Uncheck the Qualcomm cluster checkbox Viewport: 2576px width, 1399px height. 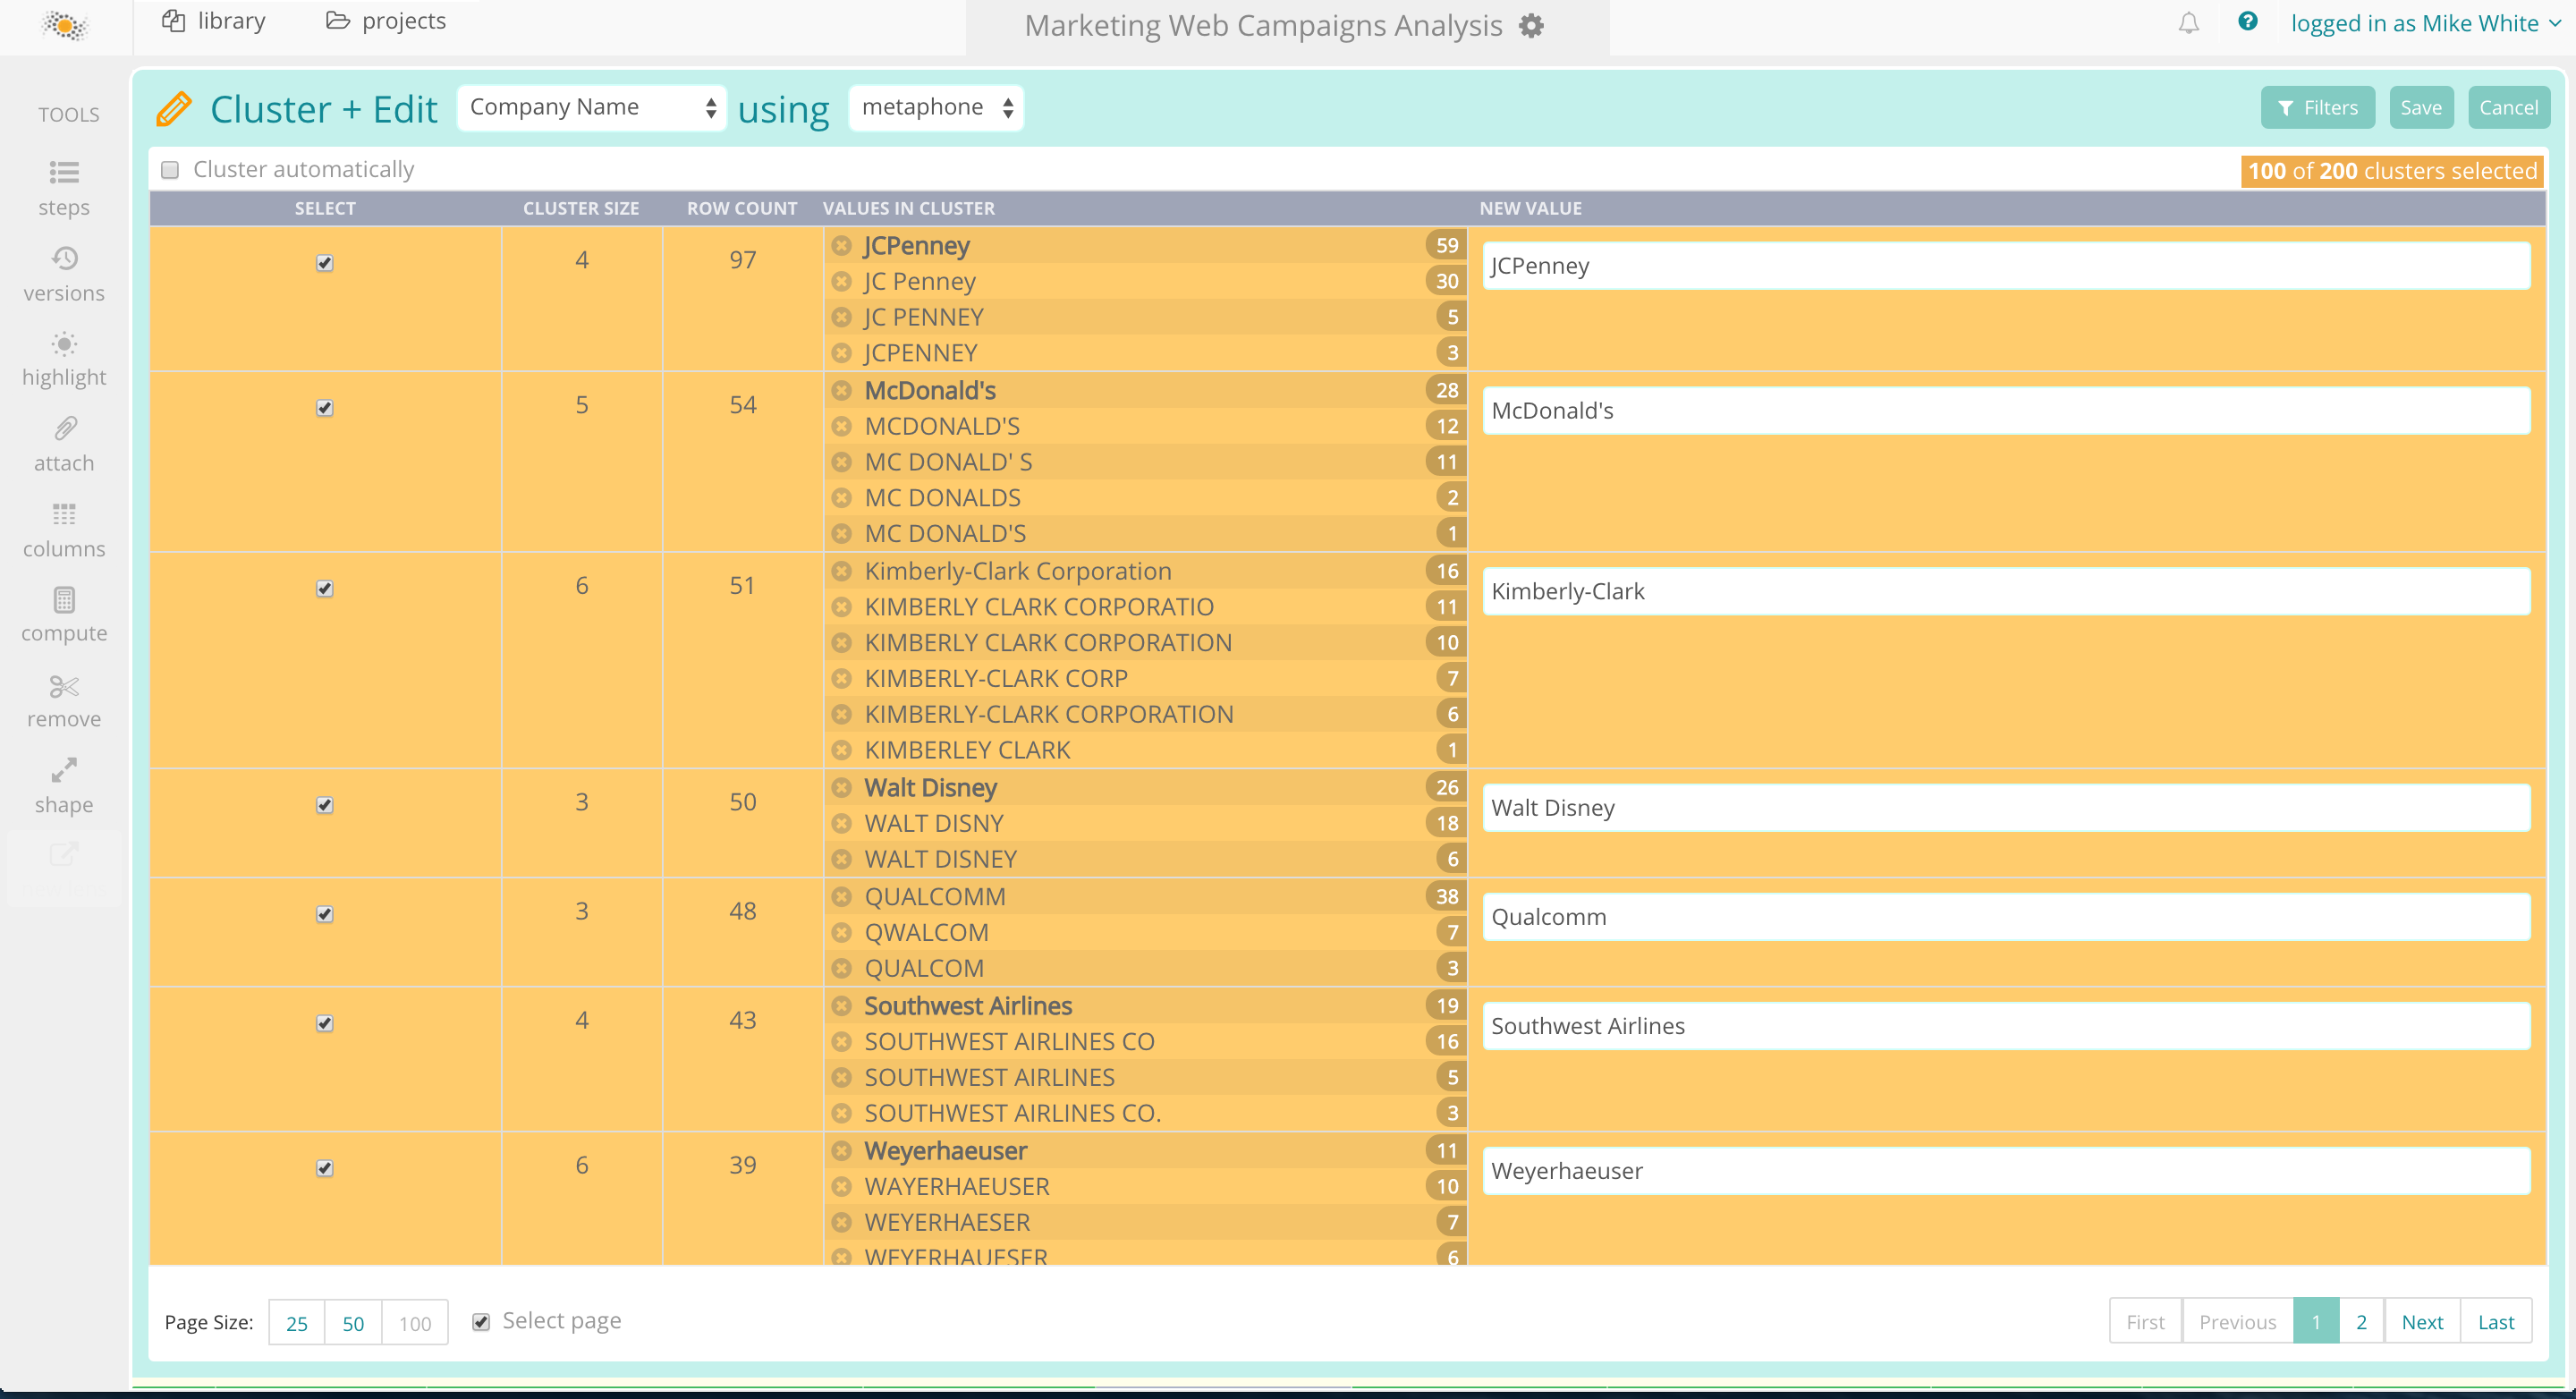point(324,914)
